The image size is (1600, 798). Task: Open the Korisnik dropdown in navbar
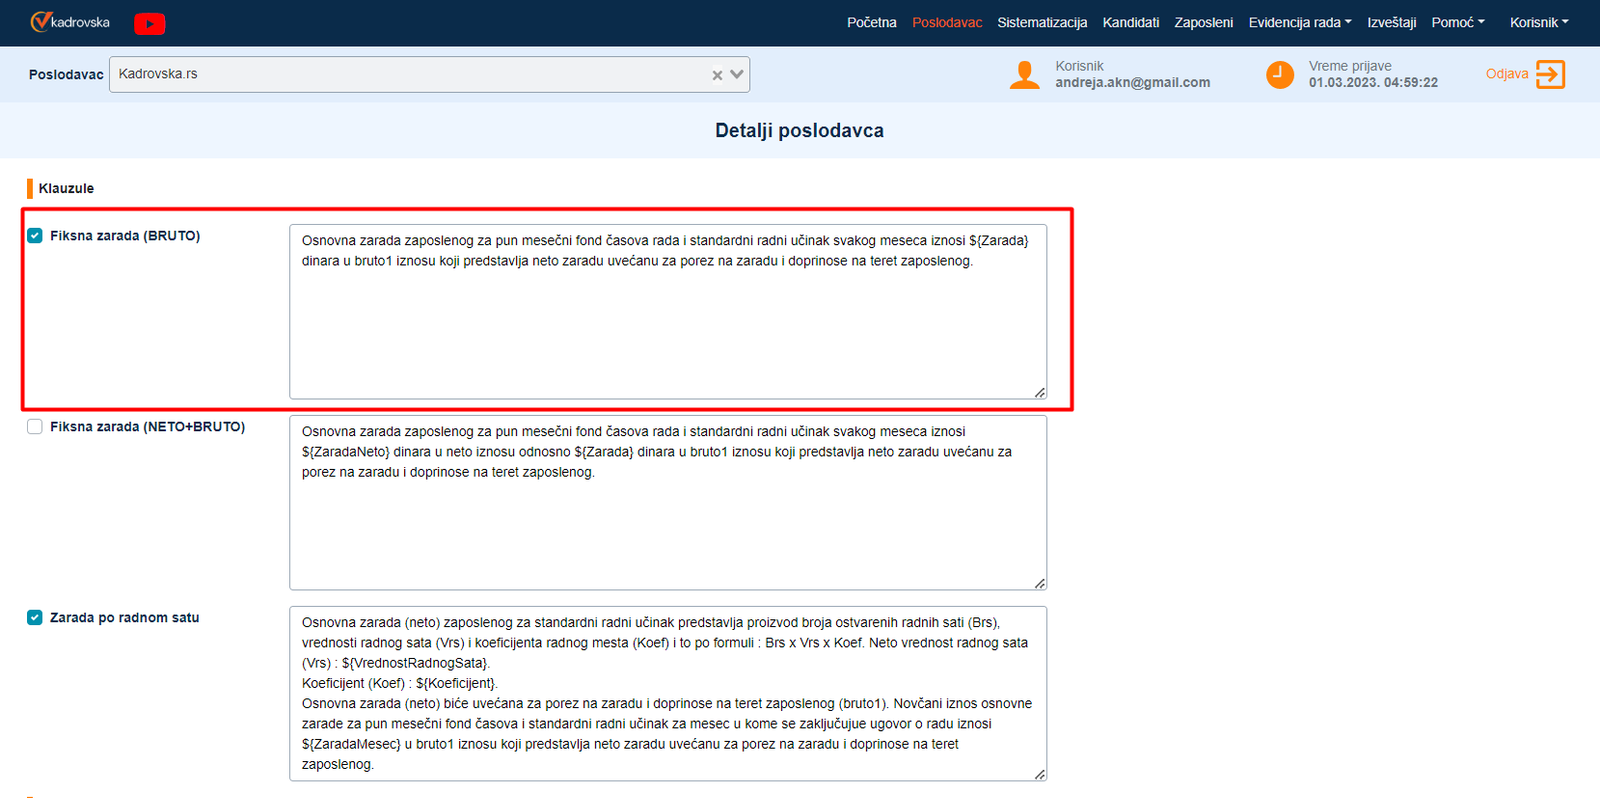tap(1538, 22)
